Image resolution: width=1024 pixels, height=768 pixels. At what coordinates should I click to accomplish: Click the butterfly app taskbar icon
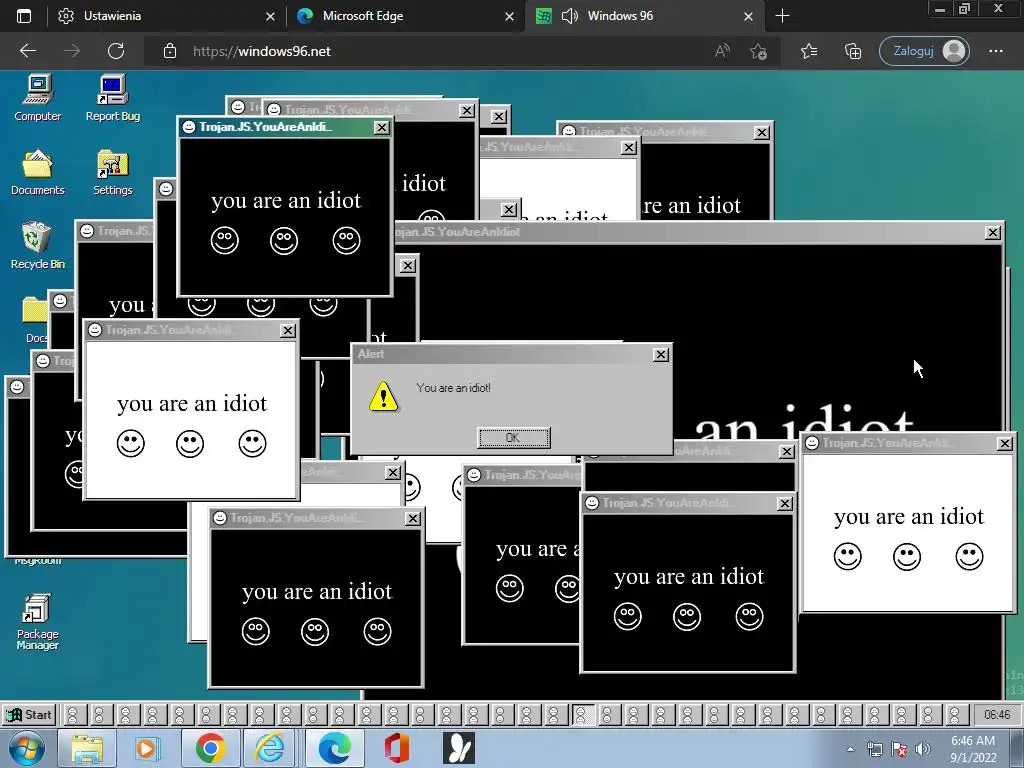(458, 748)
